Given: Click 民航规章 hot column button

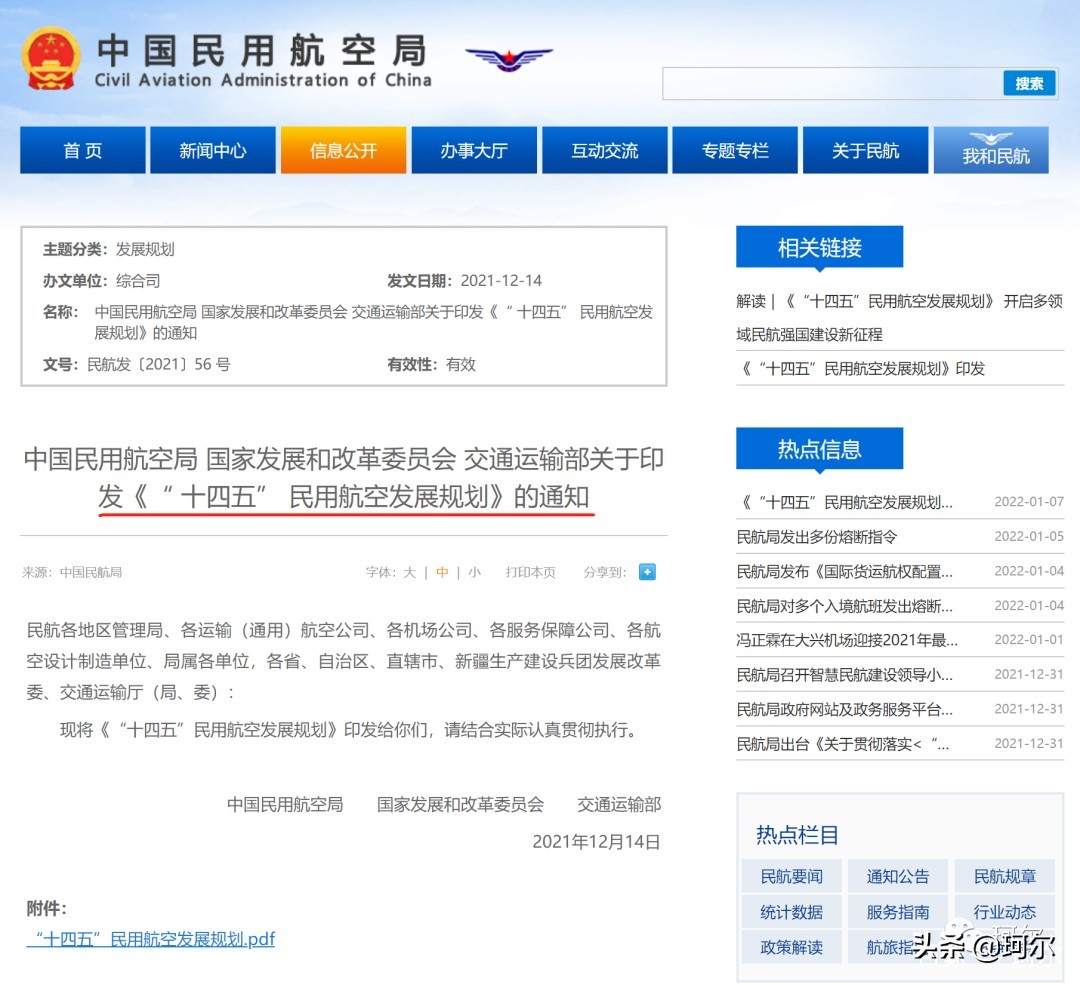Looking at the screenshot, I should tap(1005, 876).
